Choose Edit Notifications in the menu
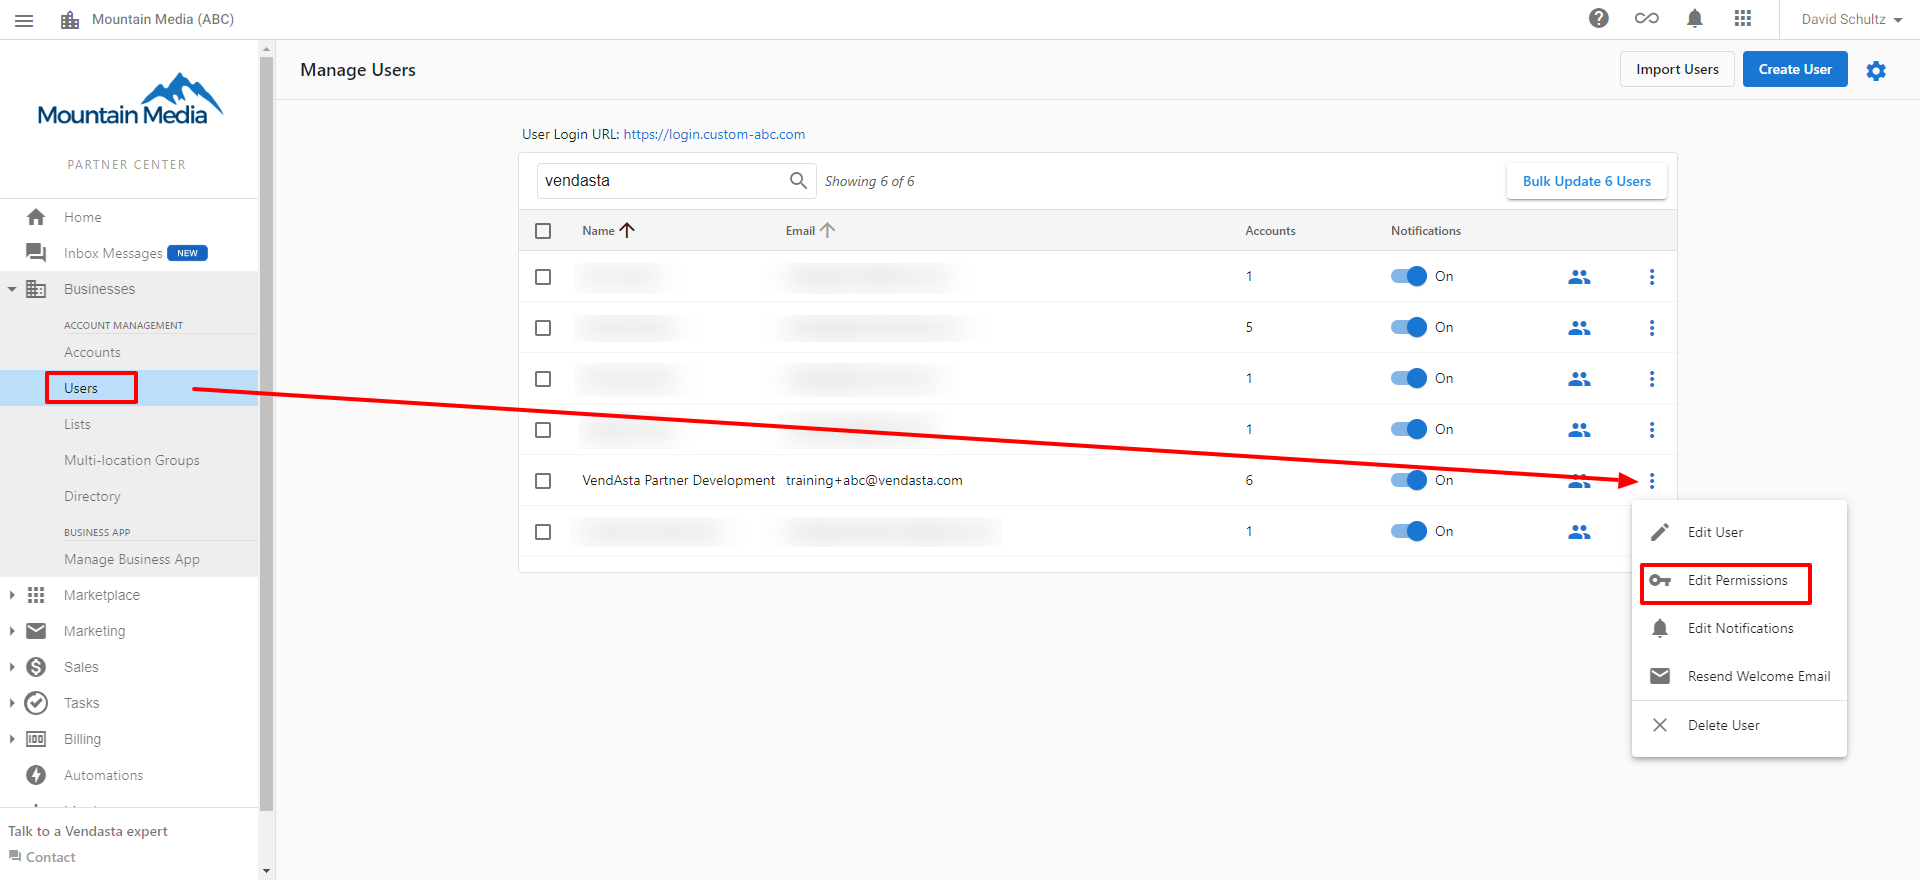The width and height of the screenshot is (1920, 880). click(x=1739, y=628)
